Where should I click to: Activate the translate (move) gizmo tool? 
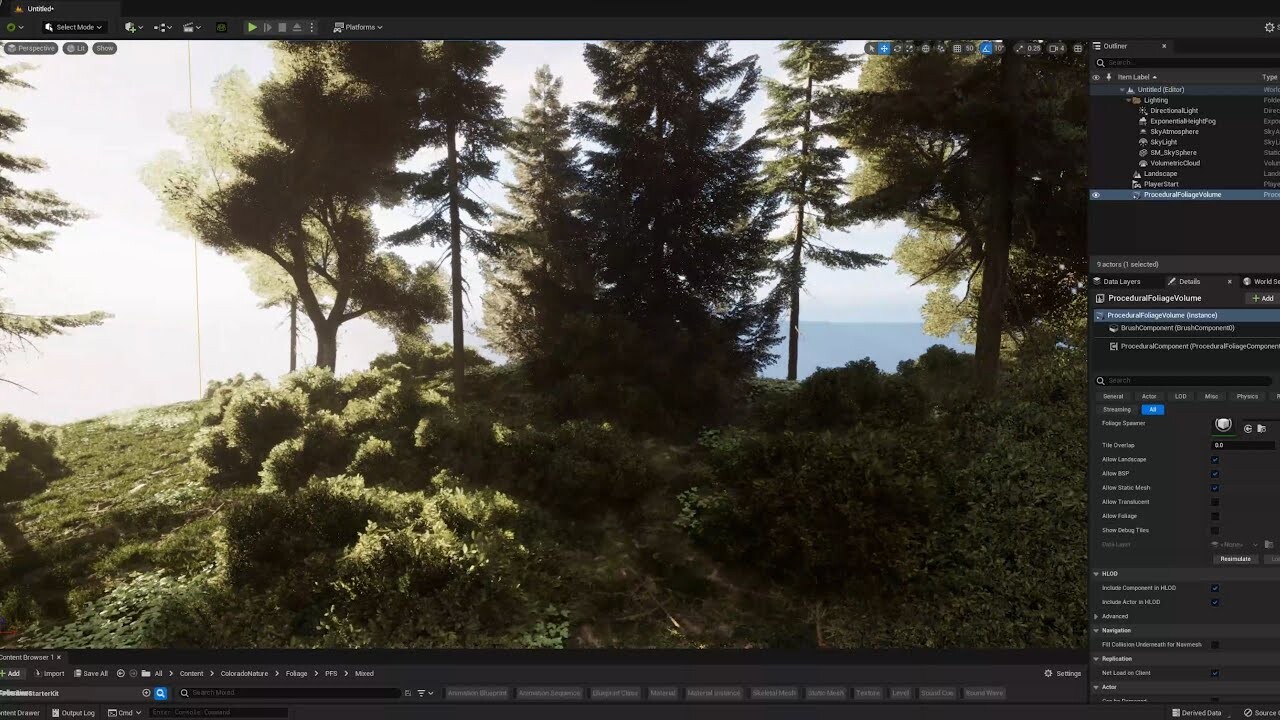click(884, 48)
